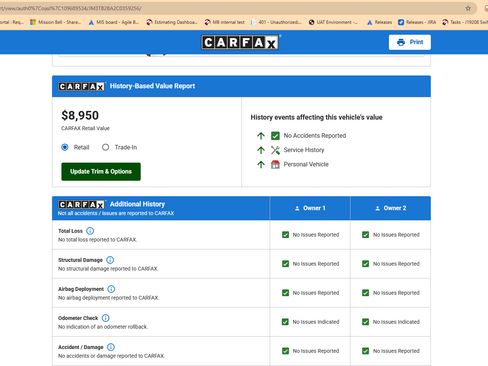
Task: Click Odometer Check checkmark under Owner 1
Action: tap(285, 322)
